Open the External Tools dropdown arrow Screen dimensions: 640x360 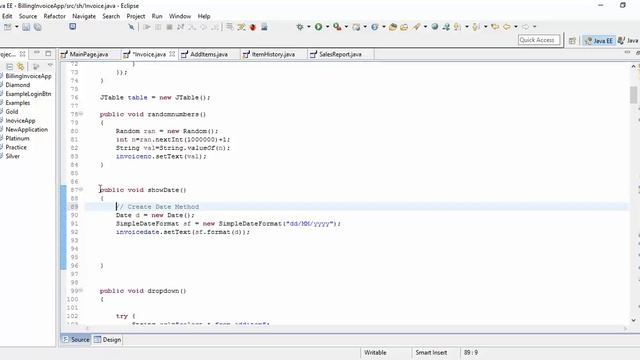346,27
